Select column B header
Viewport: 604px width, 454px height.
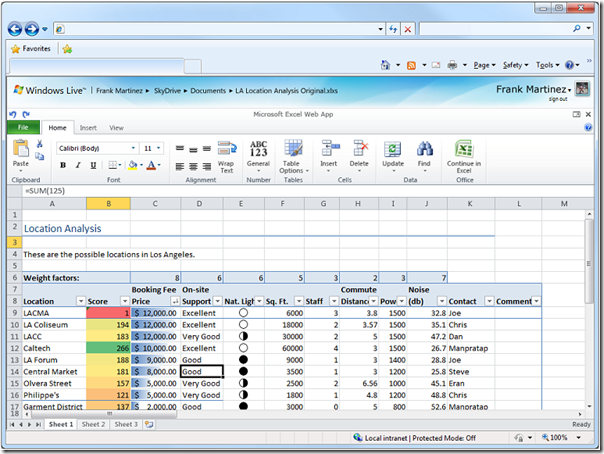pos(108,204)
